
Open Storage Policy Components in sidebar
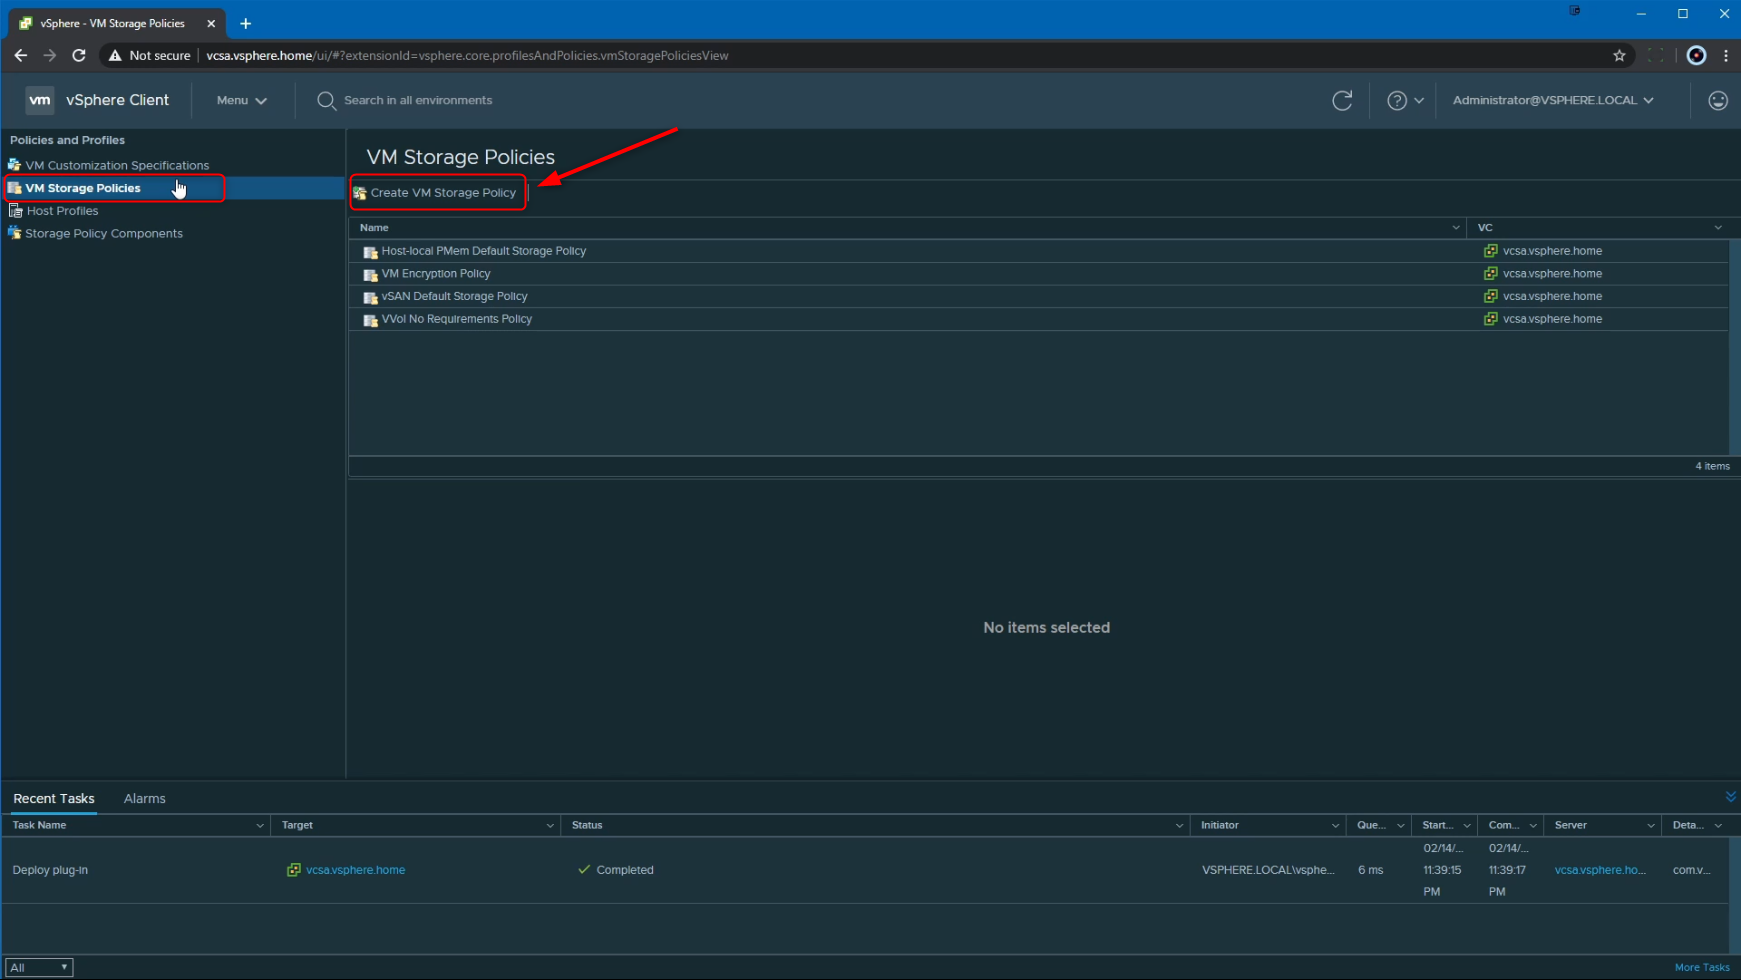(x=104, y=233)
